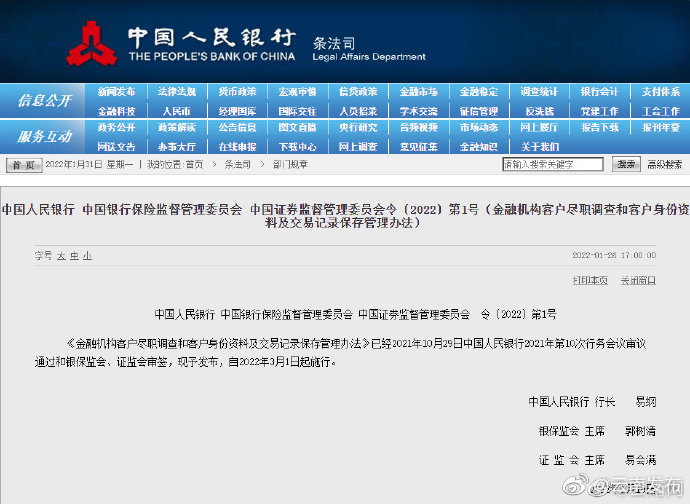
Task: Open 银行会计 menu item
Action: tap(599, 92)
